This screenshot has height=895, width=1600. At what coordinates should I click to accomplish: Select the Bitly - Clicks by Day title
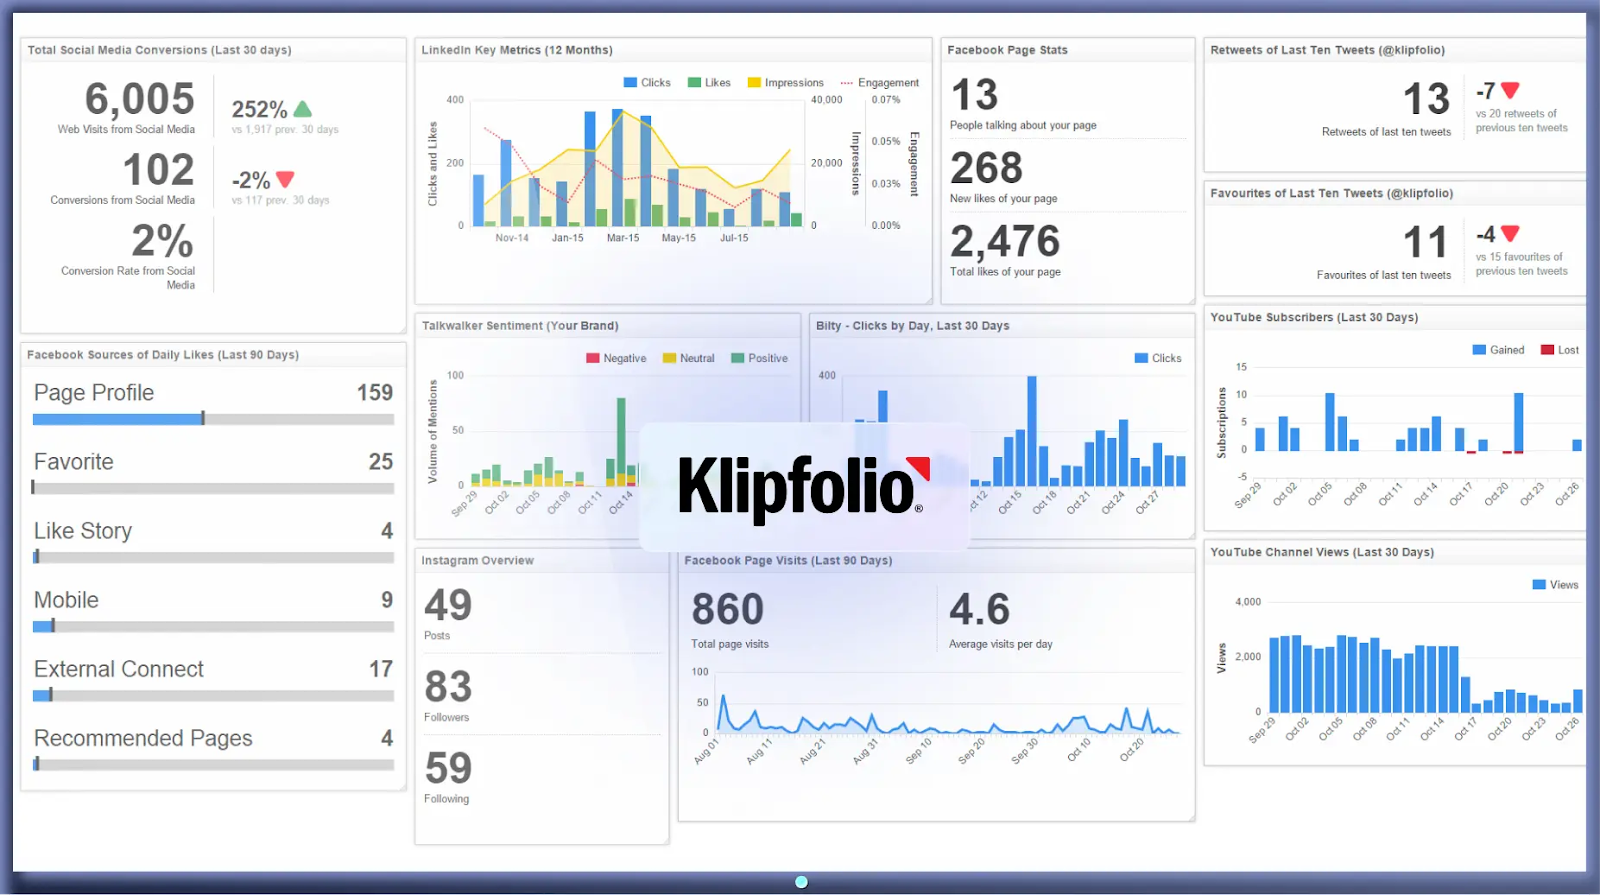(x=912, y=326)
